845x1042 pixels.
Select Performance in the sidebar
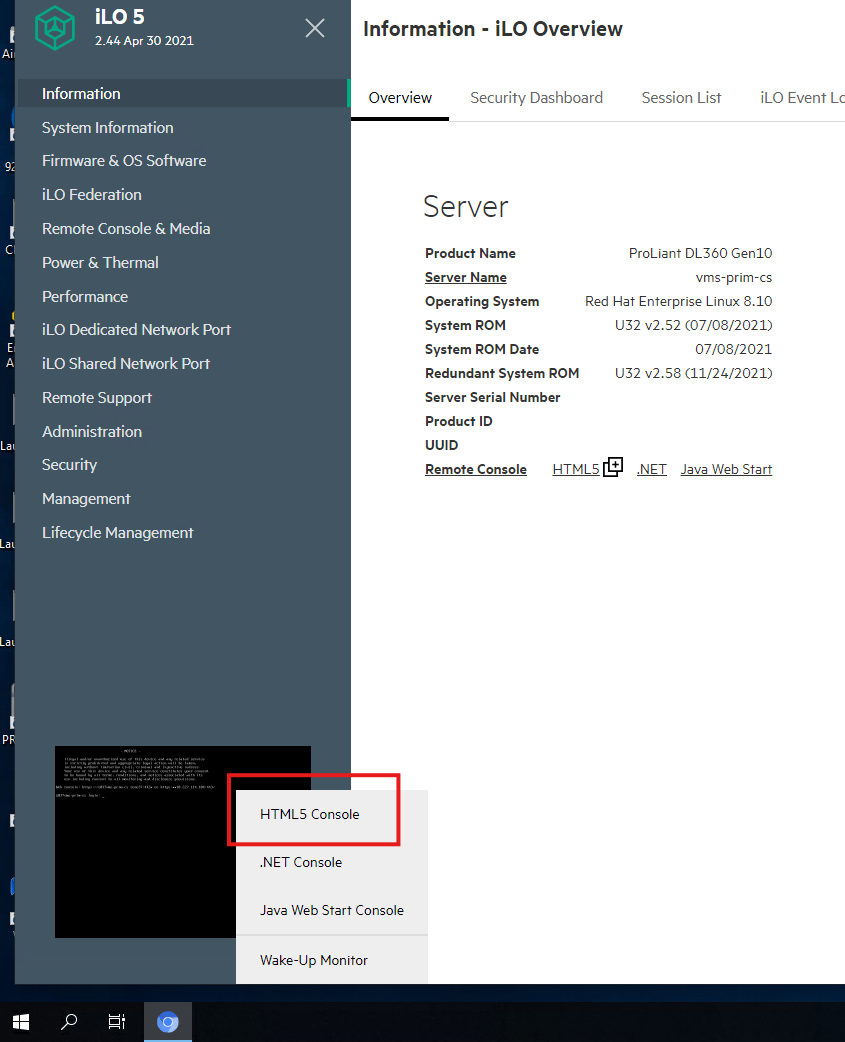85,296
